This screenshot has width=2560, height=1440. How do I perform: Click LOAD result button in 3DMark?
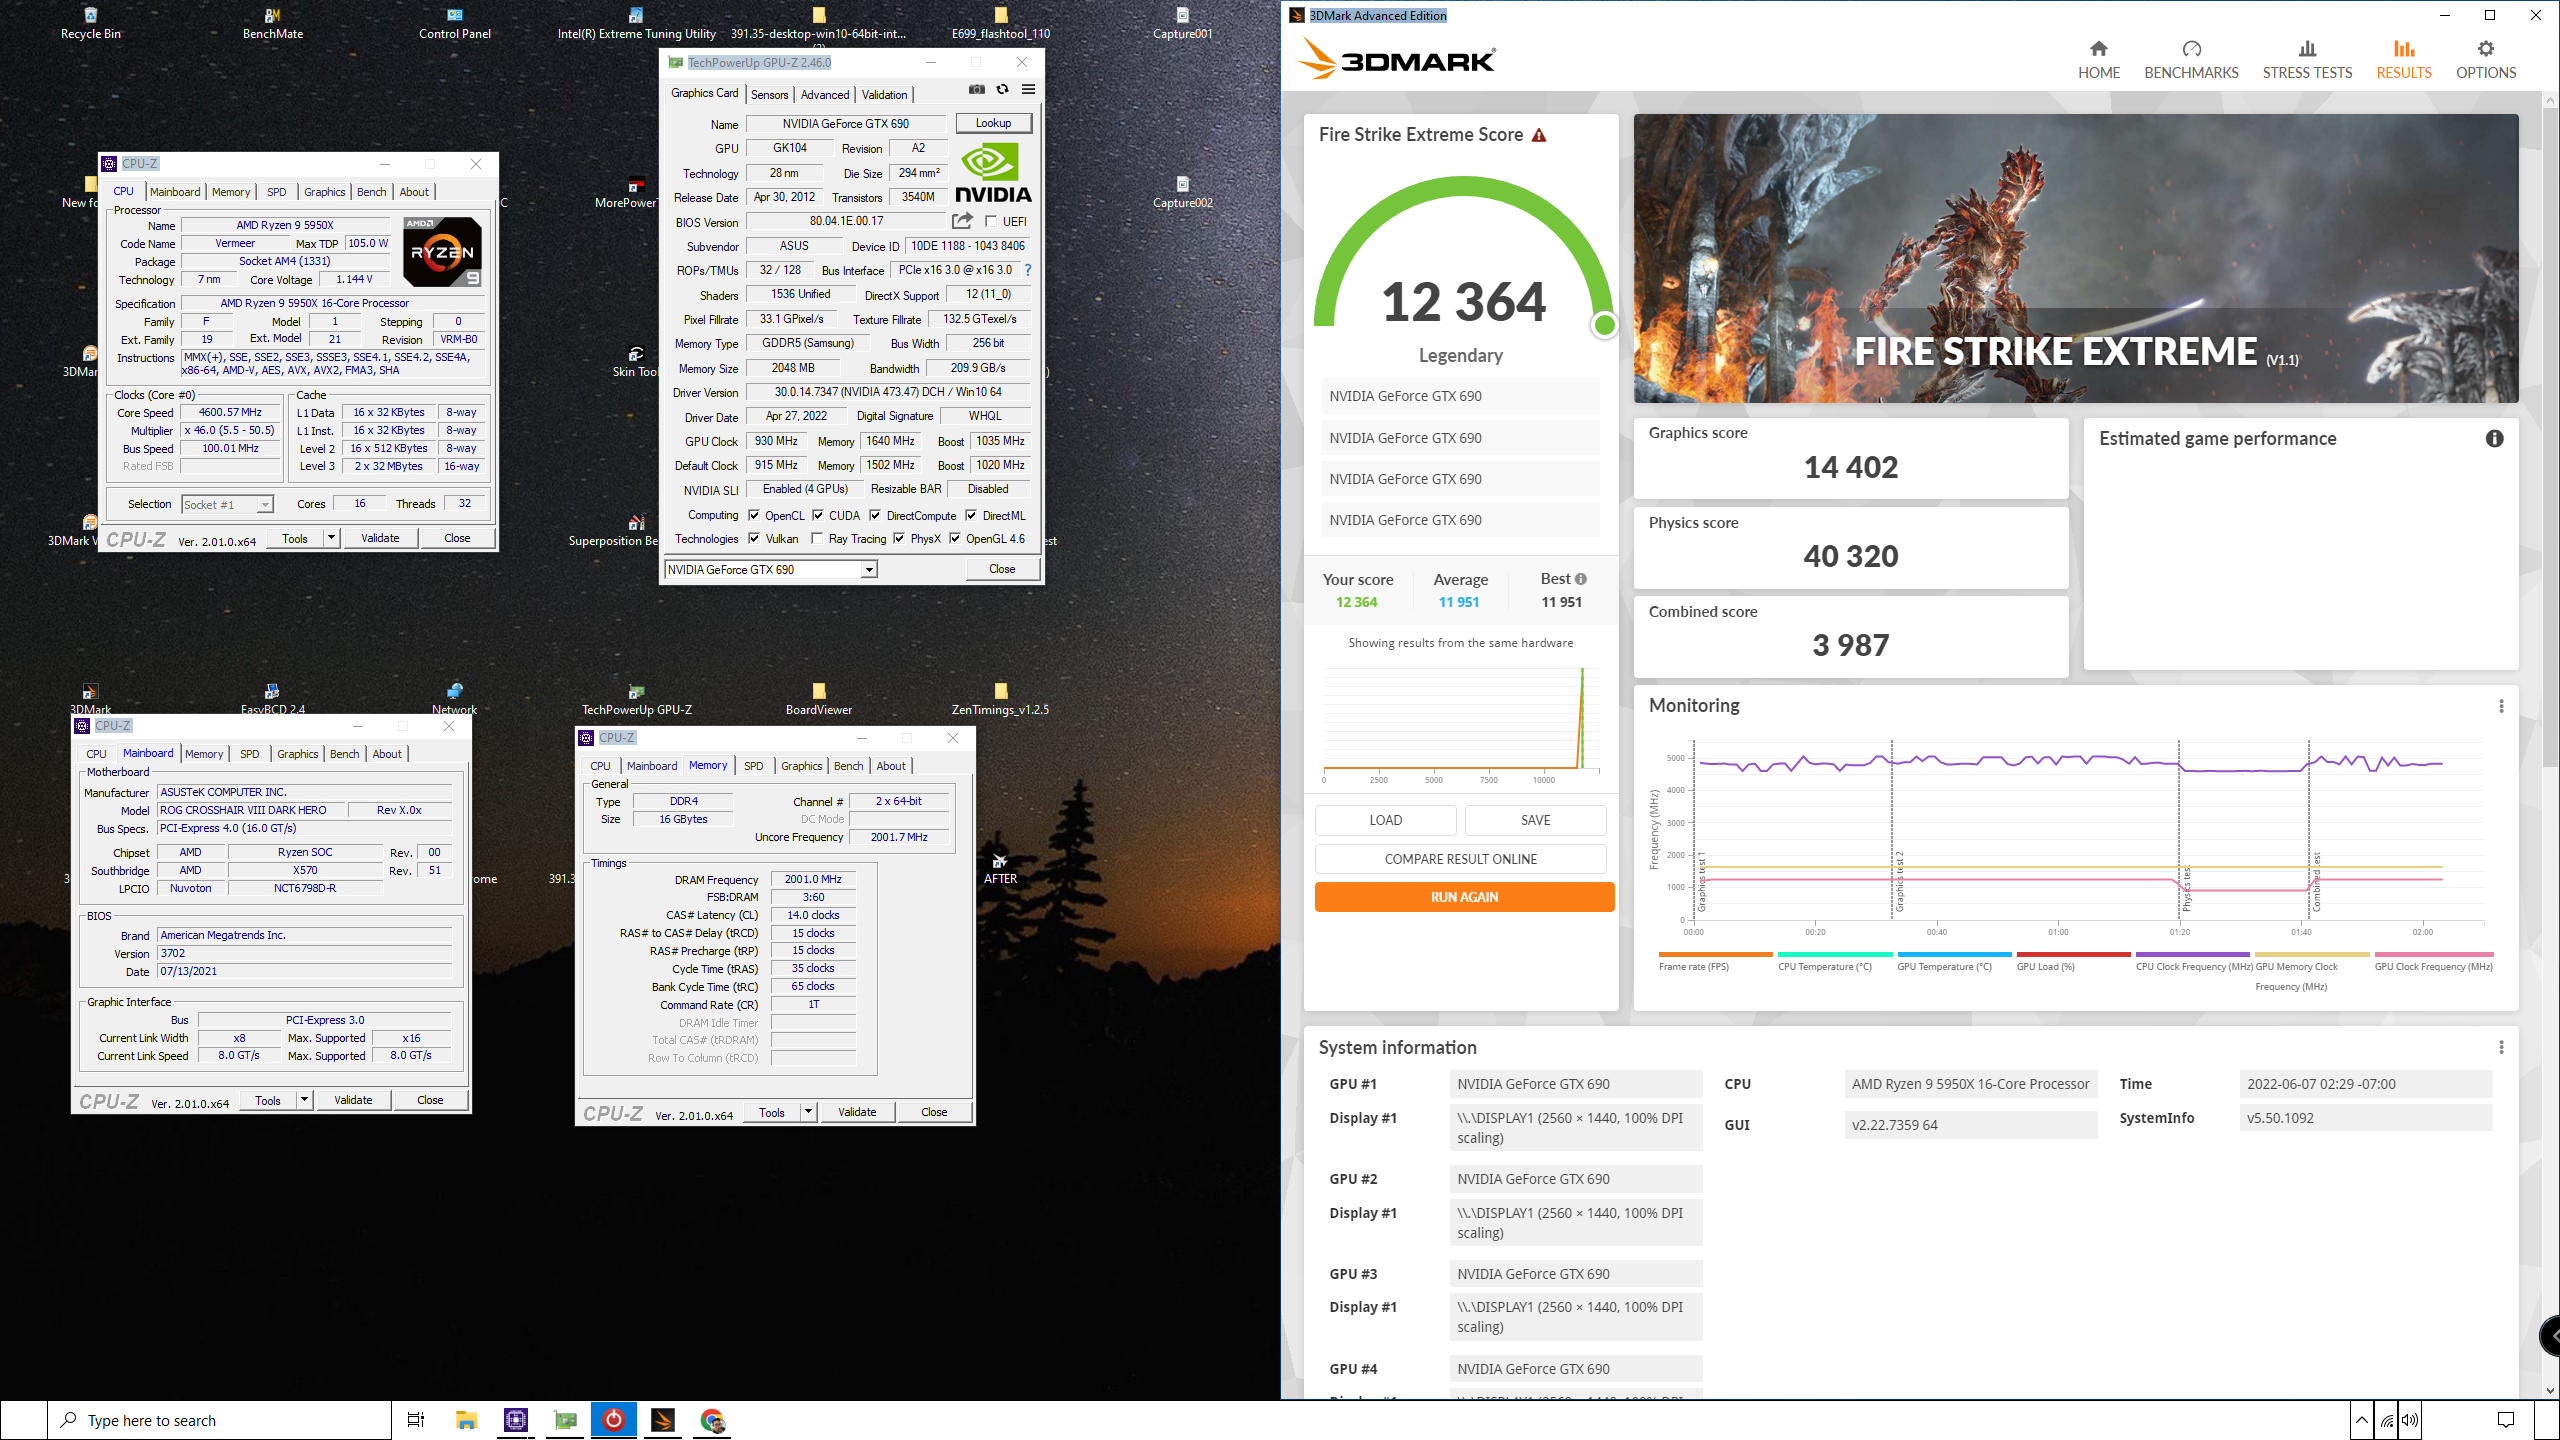tap(1385, 820)
